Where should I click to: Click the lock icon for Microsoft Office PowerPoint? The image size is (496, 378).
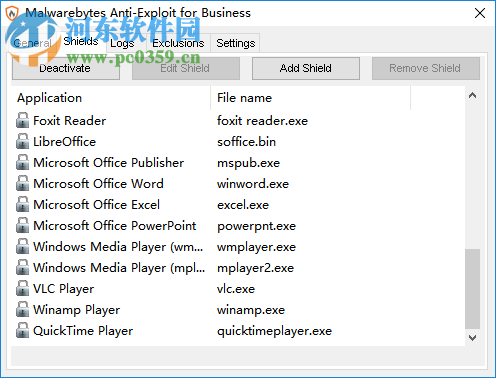click(22, 225)
